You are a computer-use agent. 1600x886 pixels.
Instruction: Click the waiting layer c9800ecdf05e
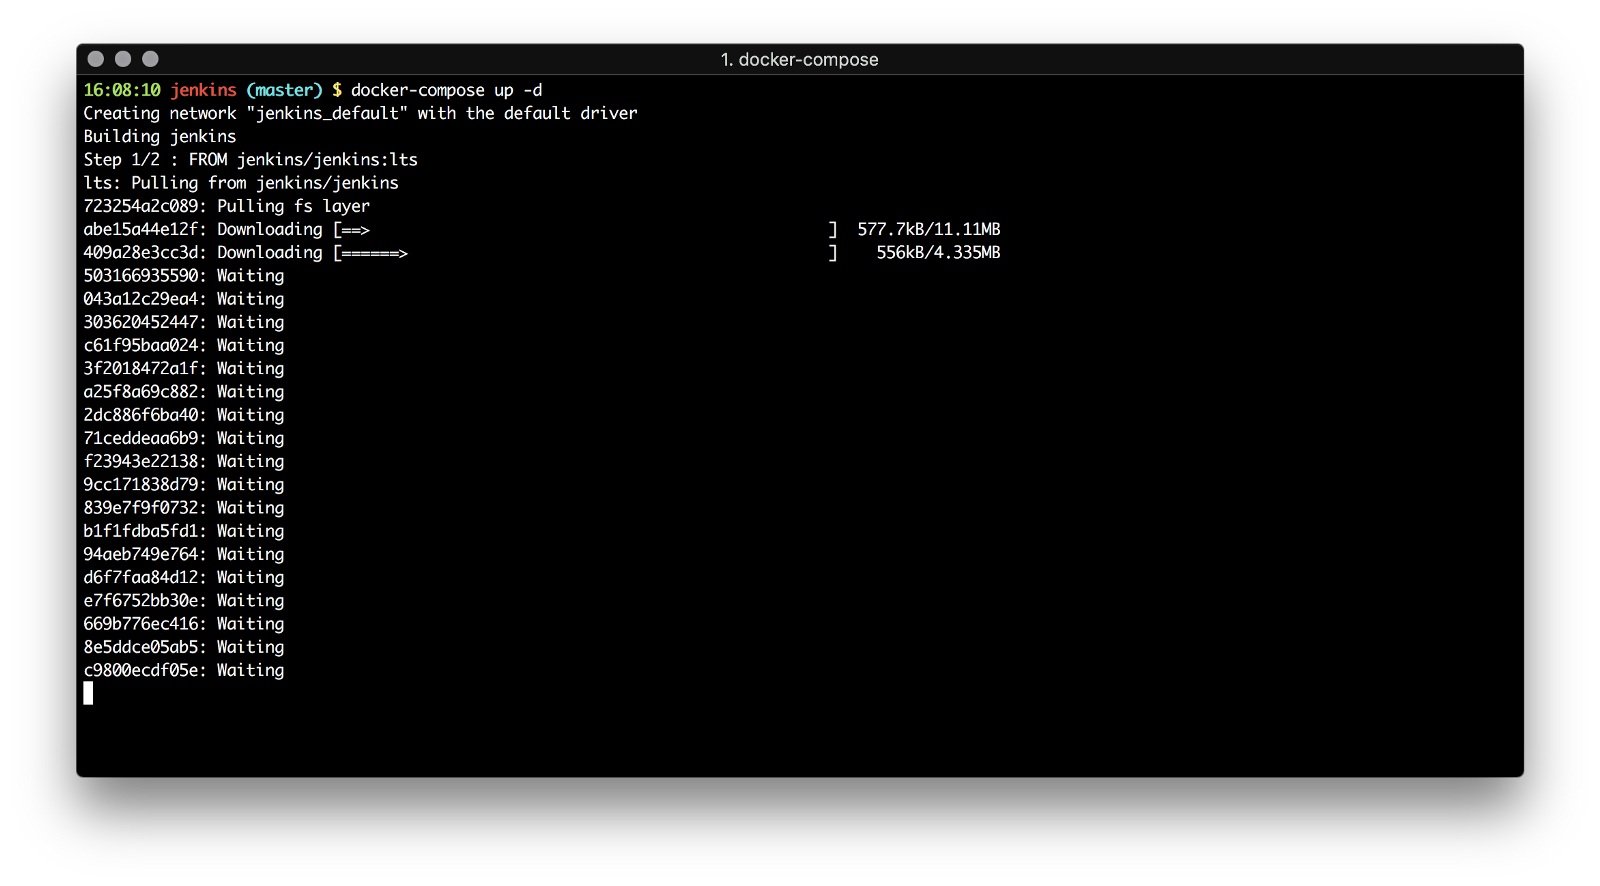point(184,670)
